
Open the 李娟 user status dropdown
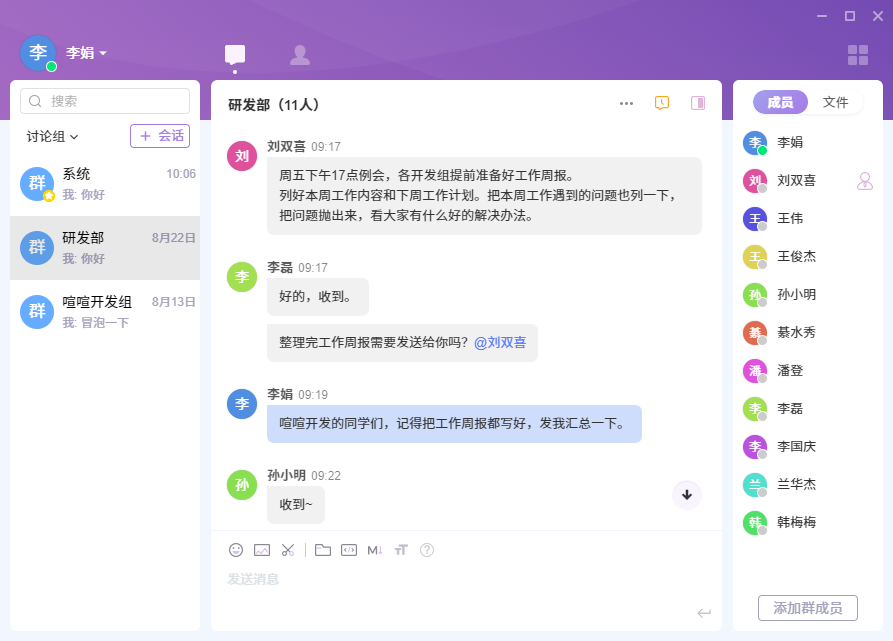point(86,53)
